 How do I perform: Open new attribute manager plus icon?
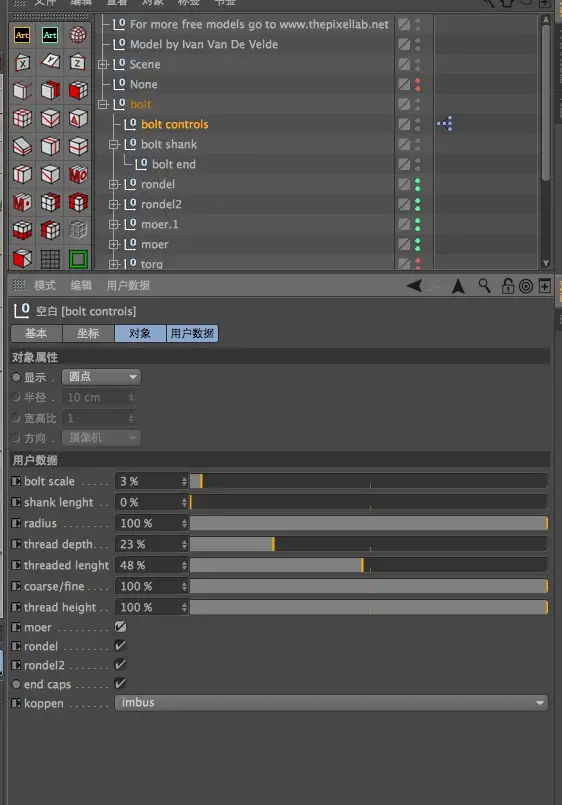(545, 285)
